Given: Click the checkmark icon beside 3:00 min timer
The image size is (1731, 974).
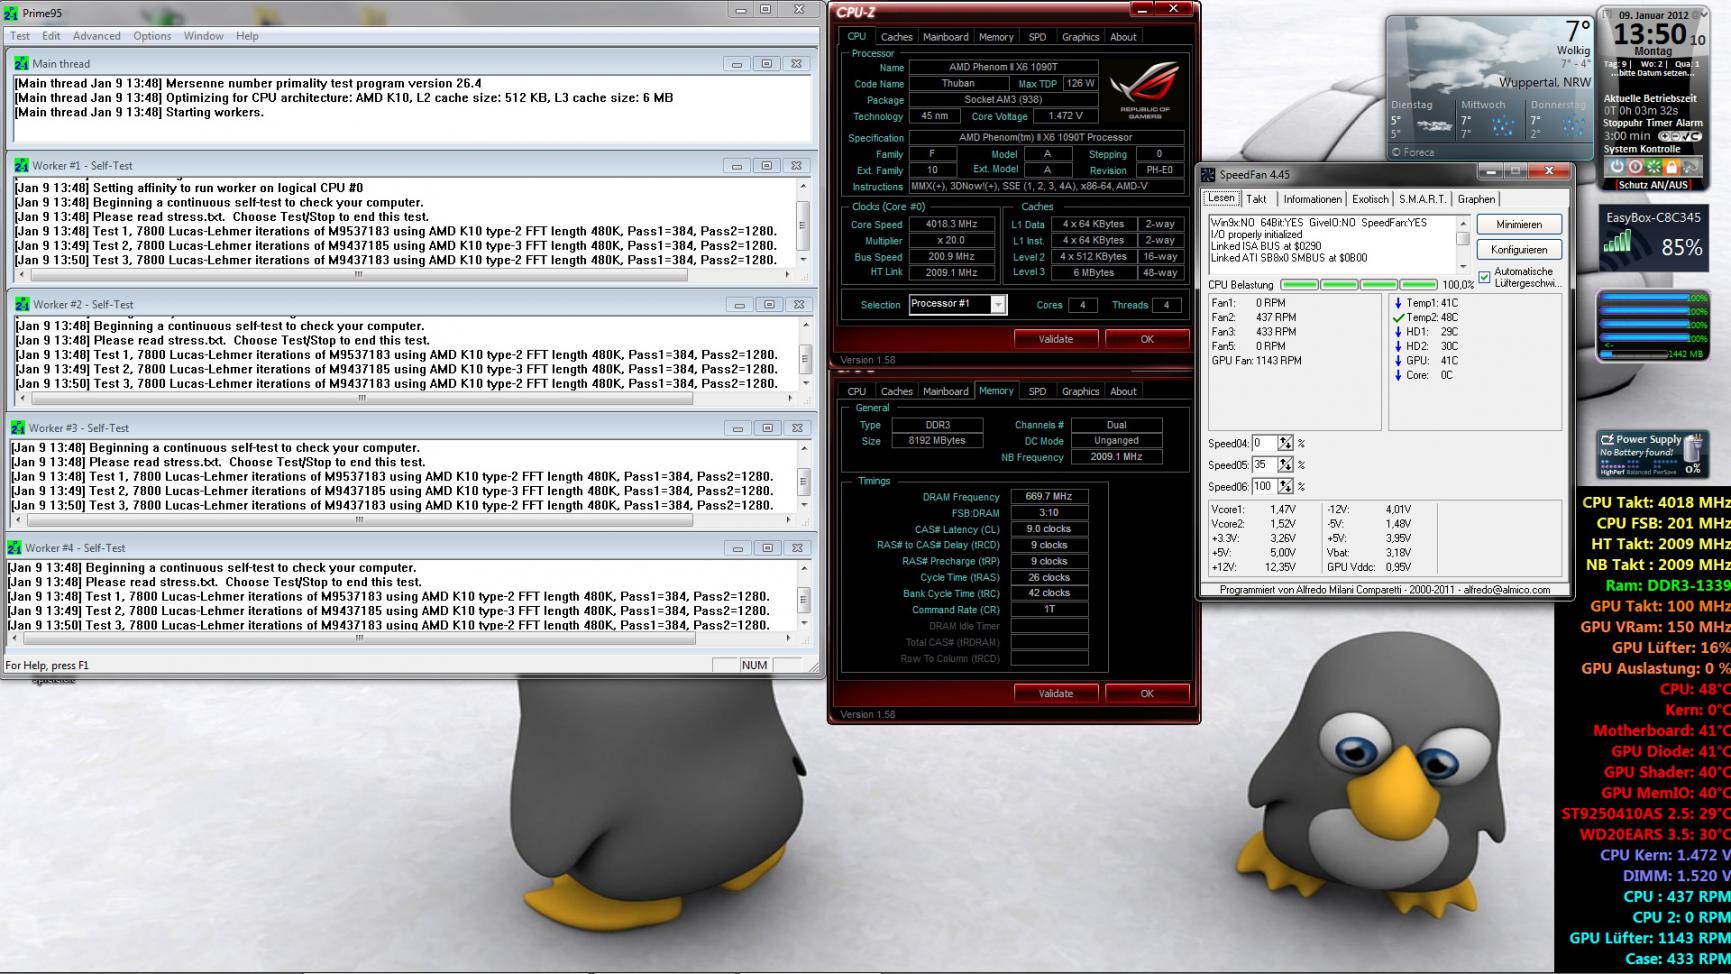Looking at the screenshot, I should coord(1684,136).
